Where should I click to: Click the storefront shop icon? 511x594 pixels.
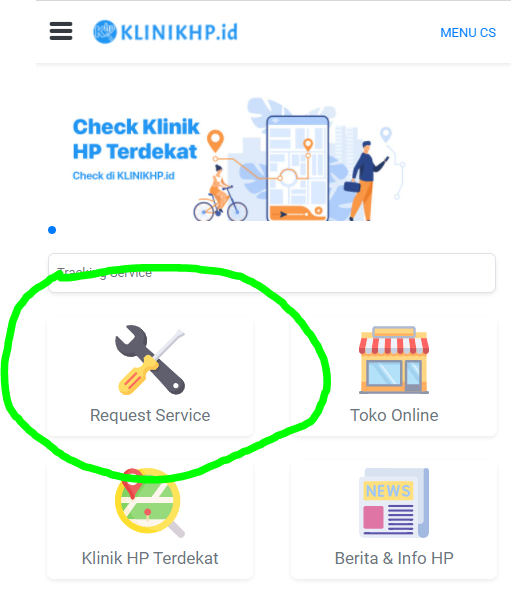[394, 360]
